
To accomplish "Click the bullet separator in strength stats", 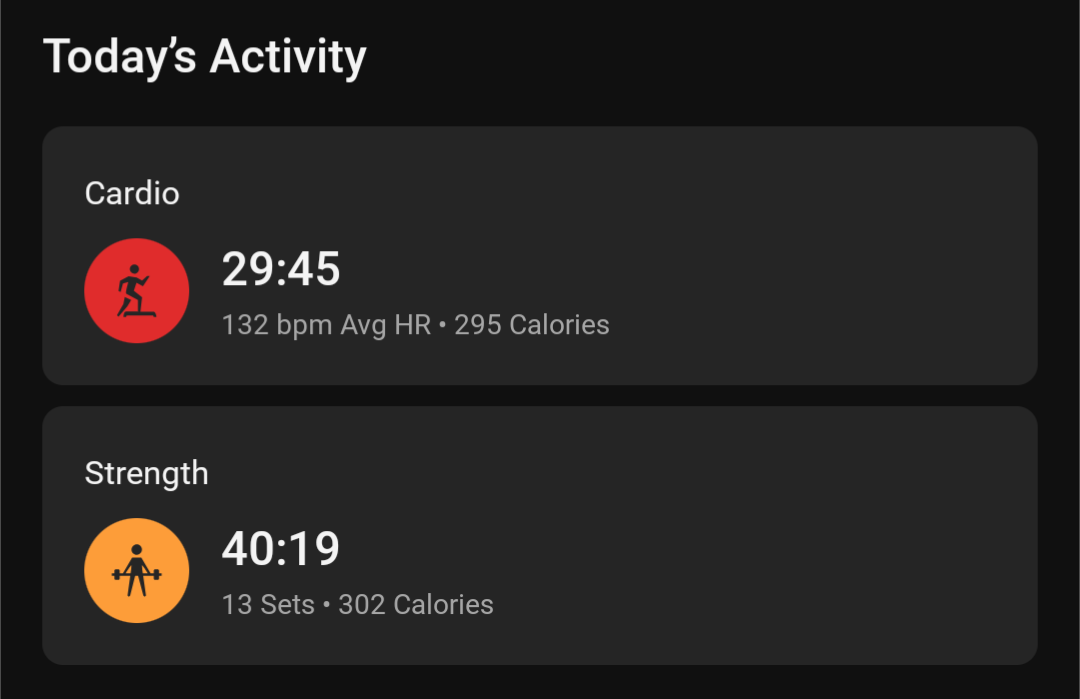I will pyautogui.click(x=326, y=605).
